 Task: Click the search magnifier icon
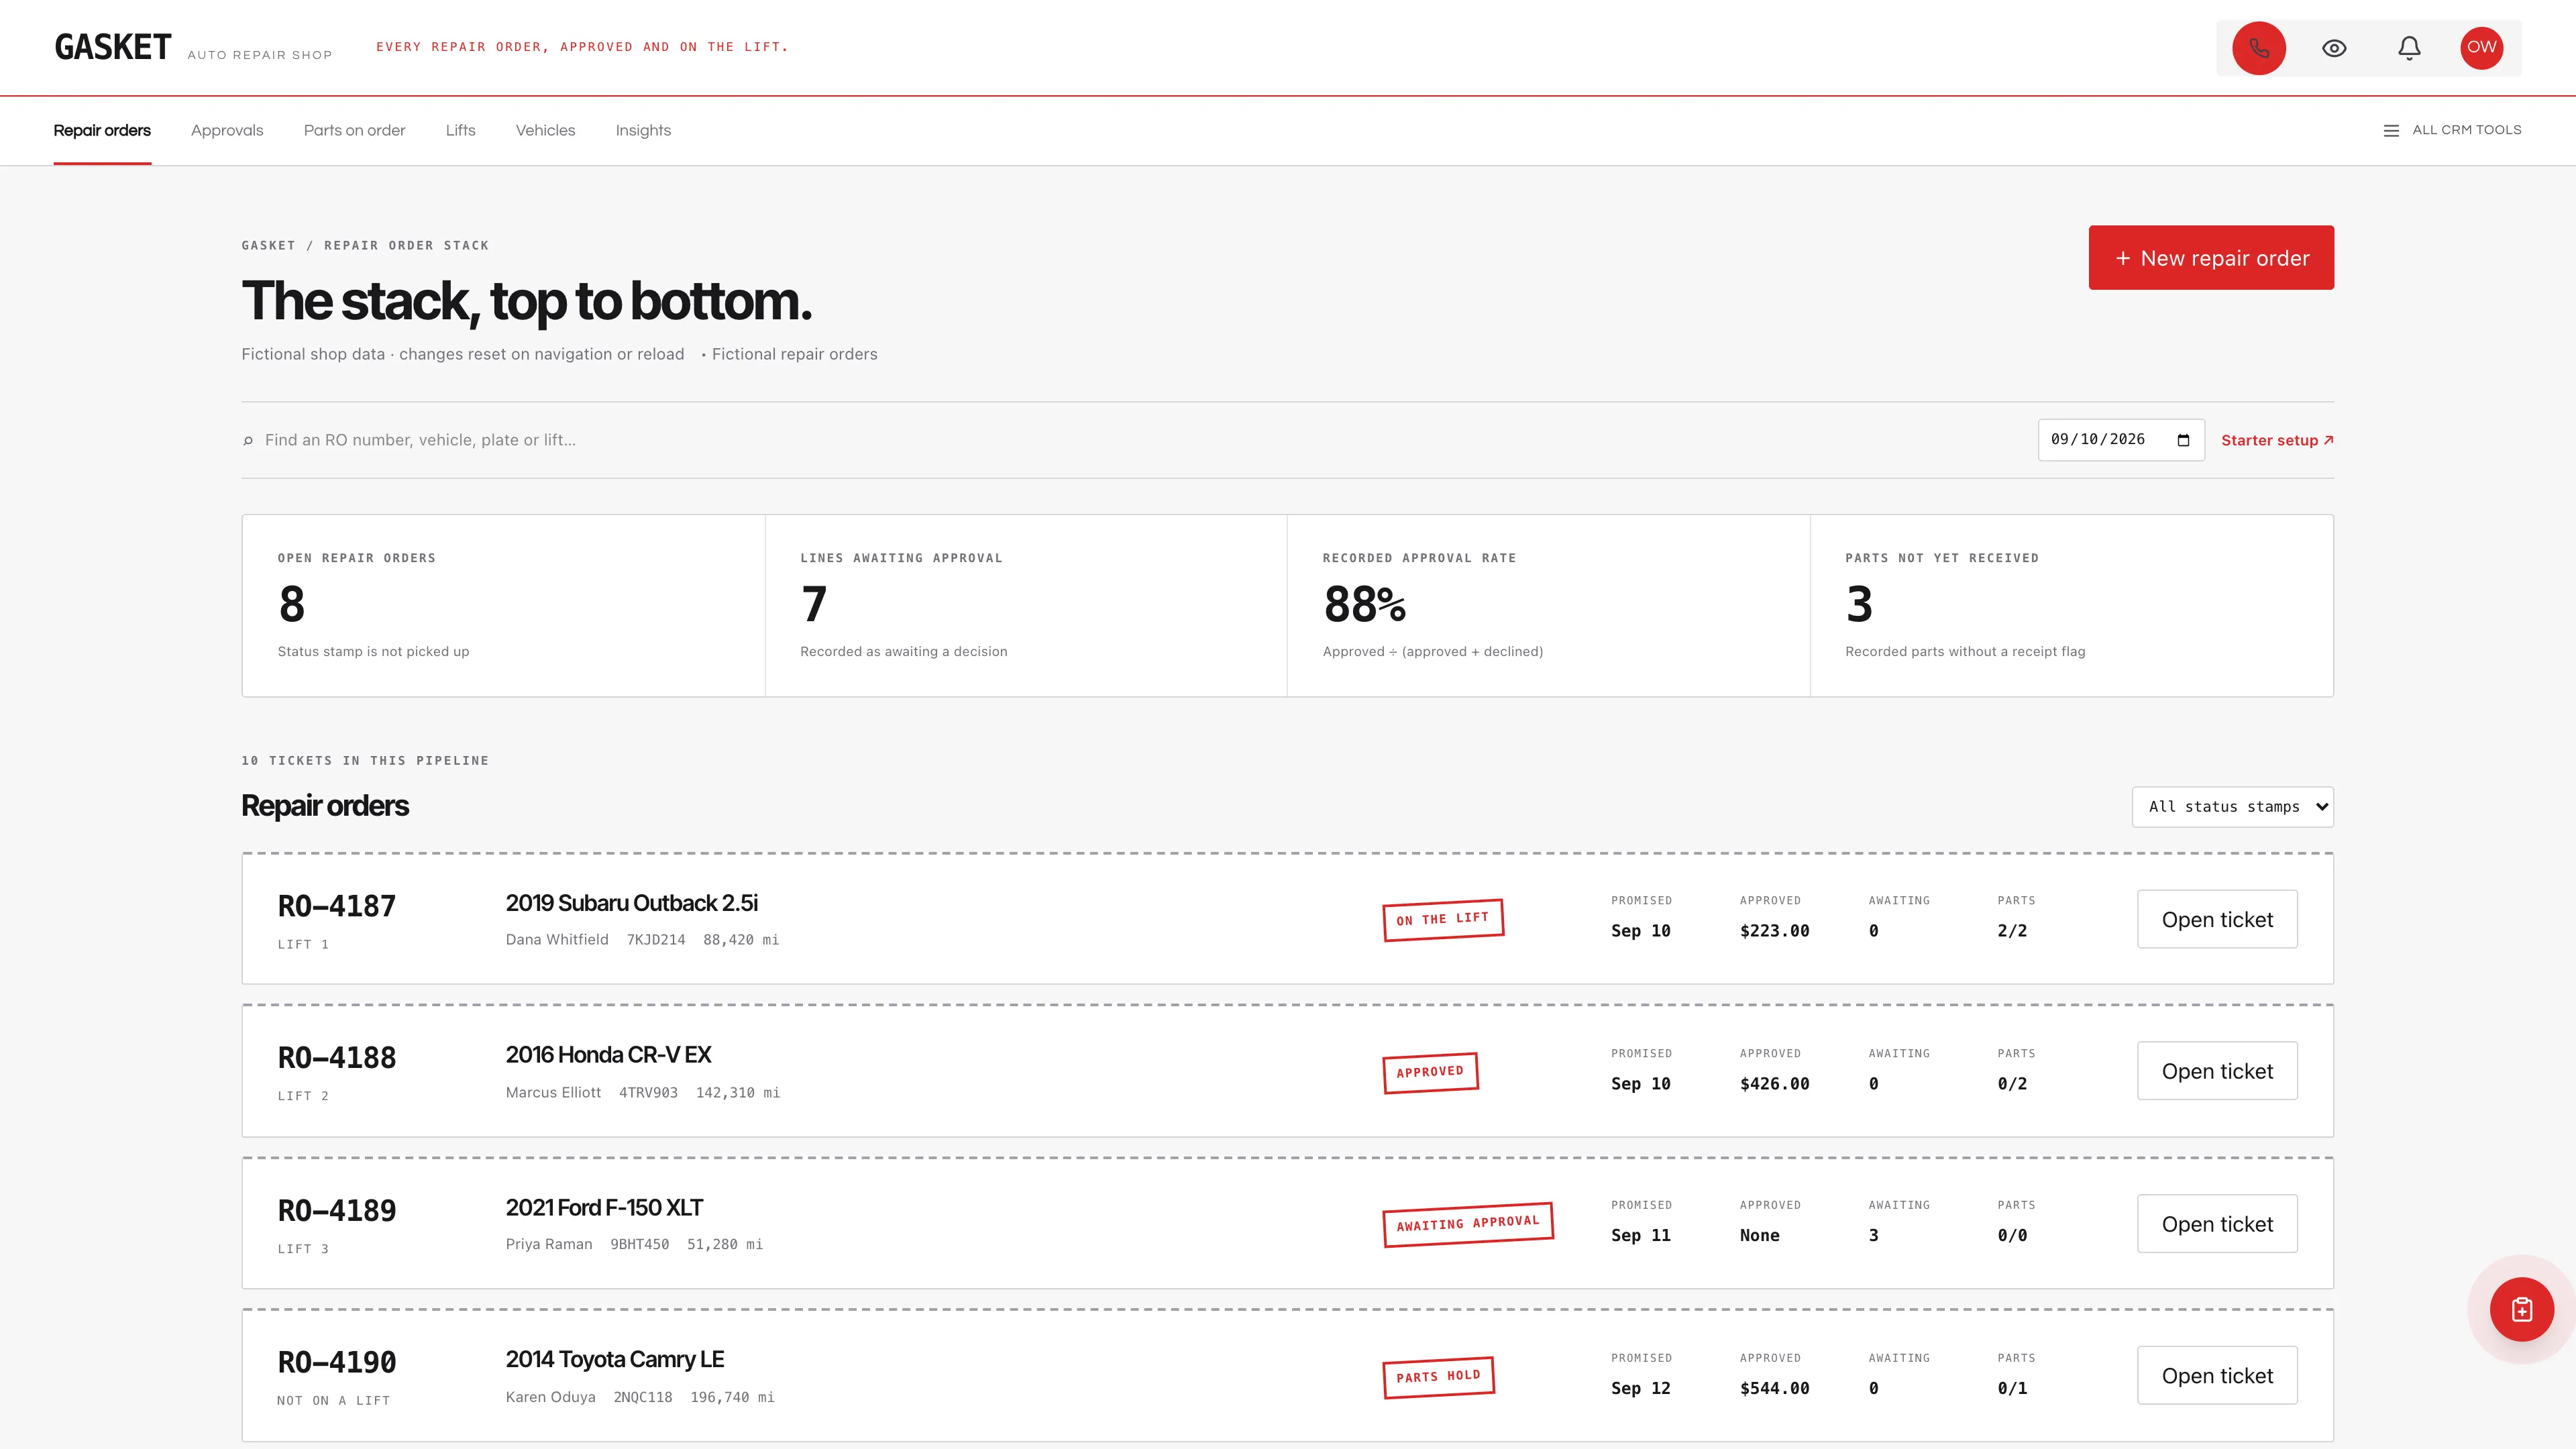tap(248, 440)
